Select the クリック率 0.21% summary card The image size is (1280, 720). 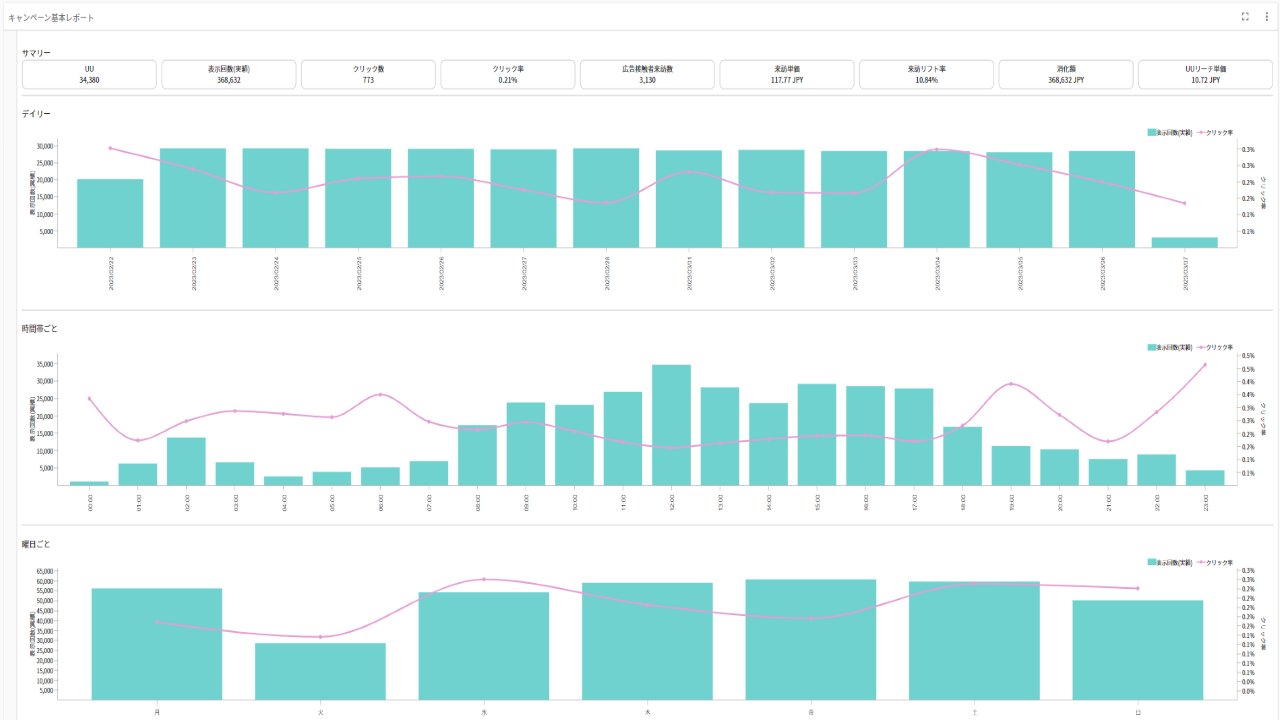pos(508,74)
